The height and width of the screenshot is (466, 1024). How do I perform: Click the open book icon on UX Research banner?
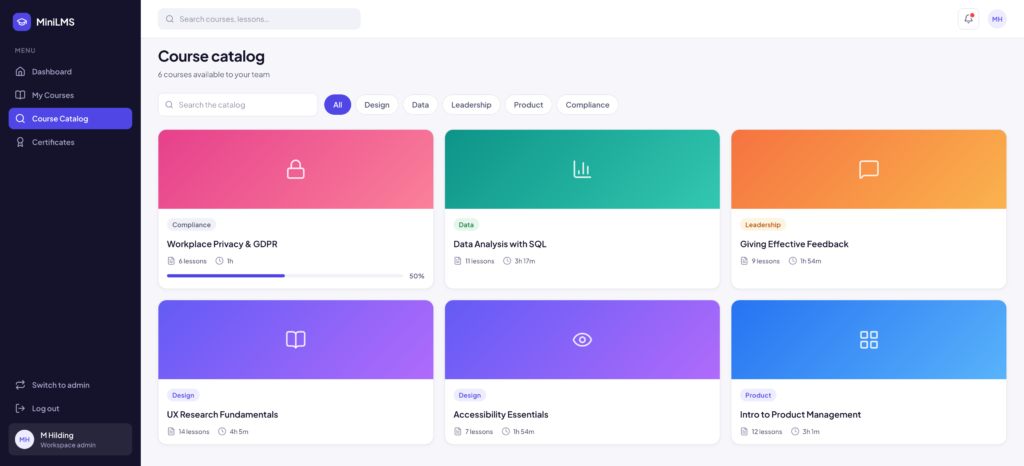click(x=296, y=339)
